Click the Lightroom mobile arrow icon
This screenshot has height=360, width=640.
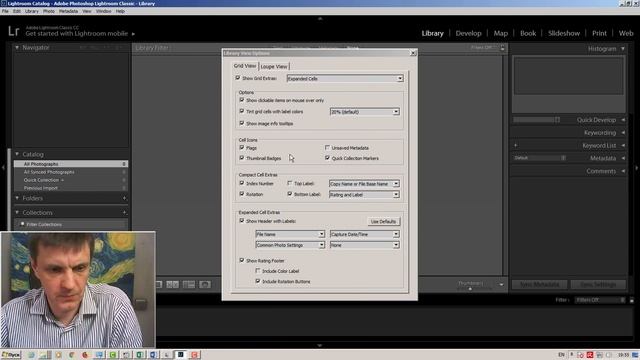coord(133,34)
